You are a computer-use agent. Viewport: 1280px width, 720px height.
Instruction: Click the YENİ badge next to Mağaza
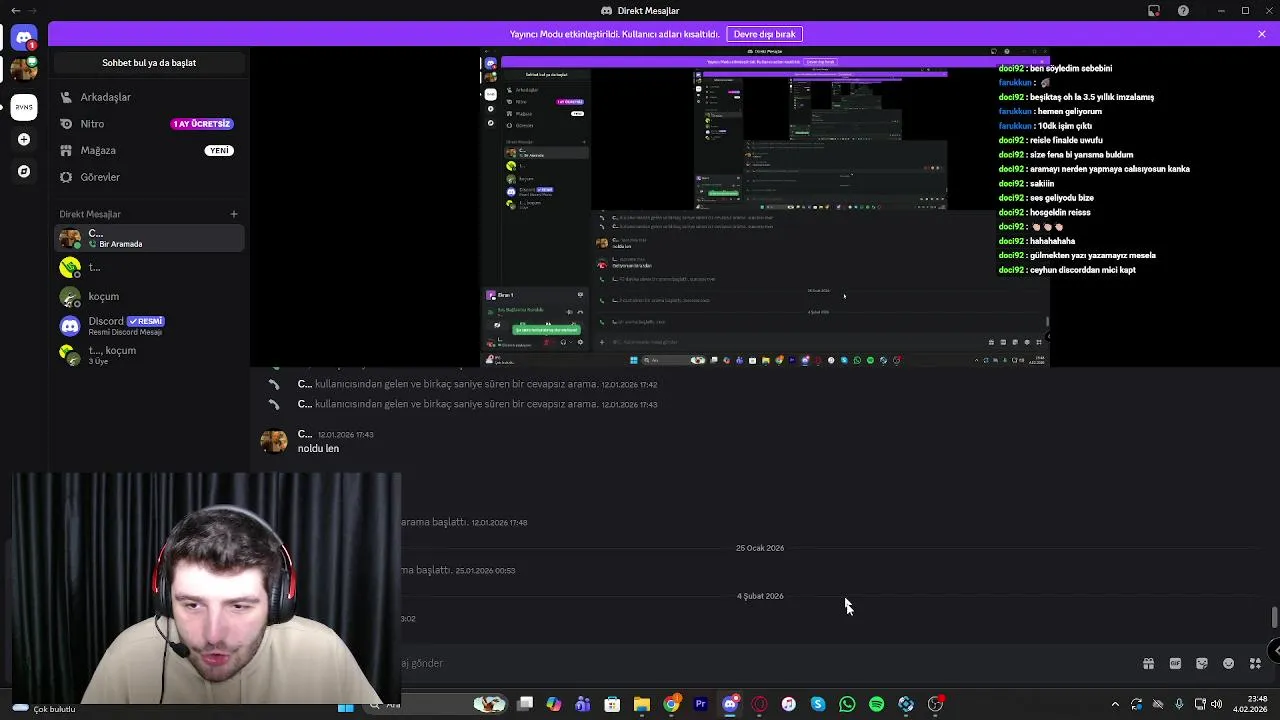pyautogui.click(x=219, y=150)
